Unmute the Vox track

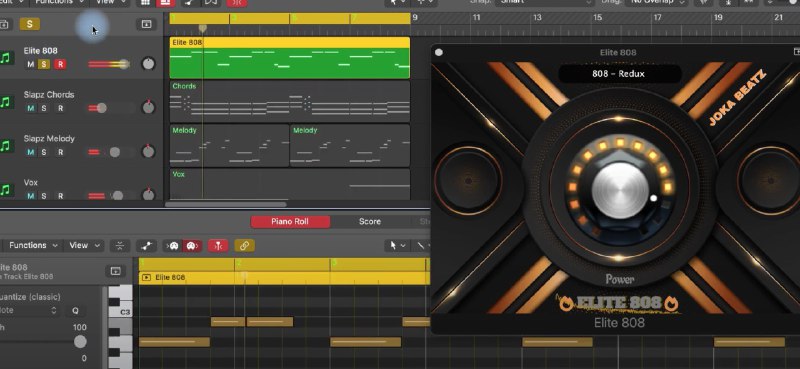pyautogui.click(x=31, y=196)
